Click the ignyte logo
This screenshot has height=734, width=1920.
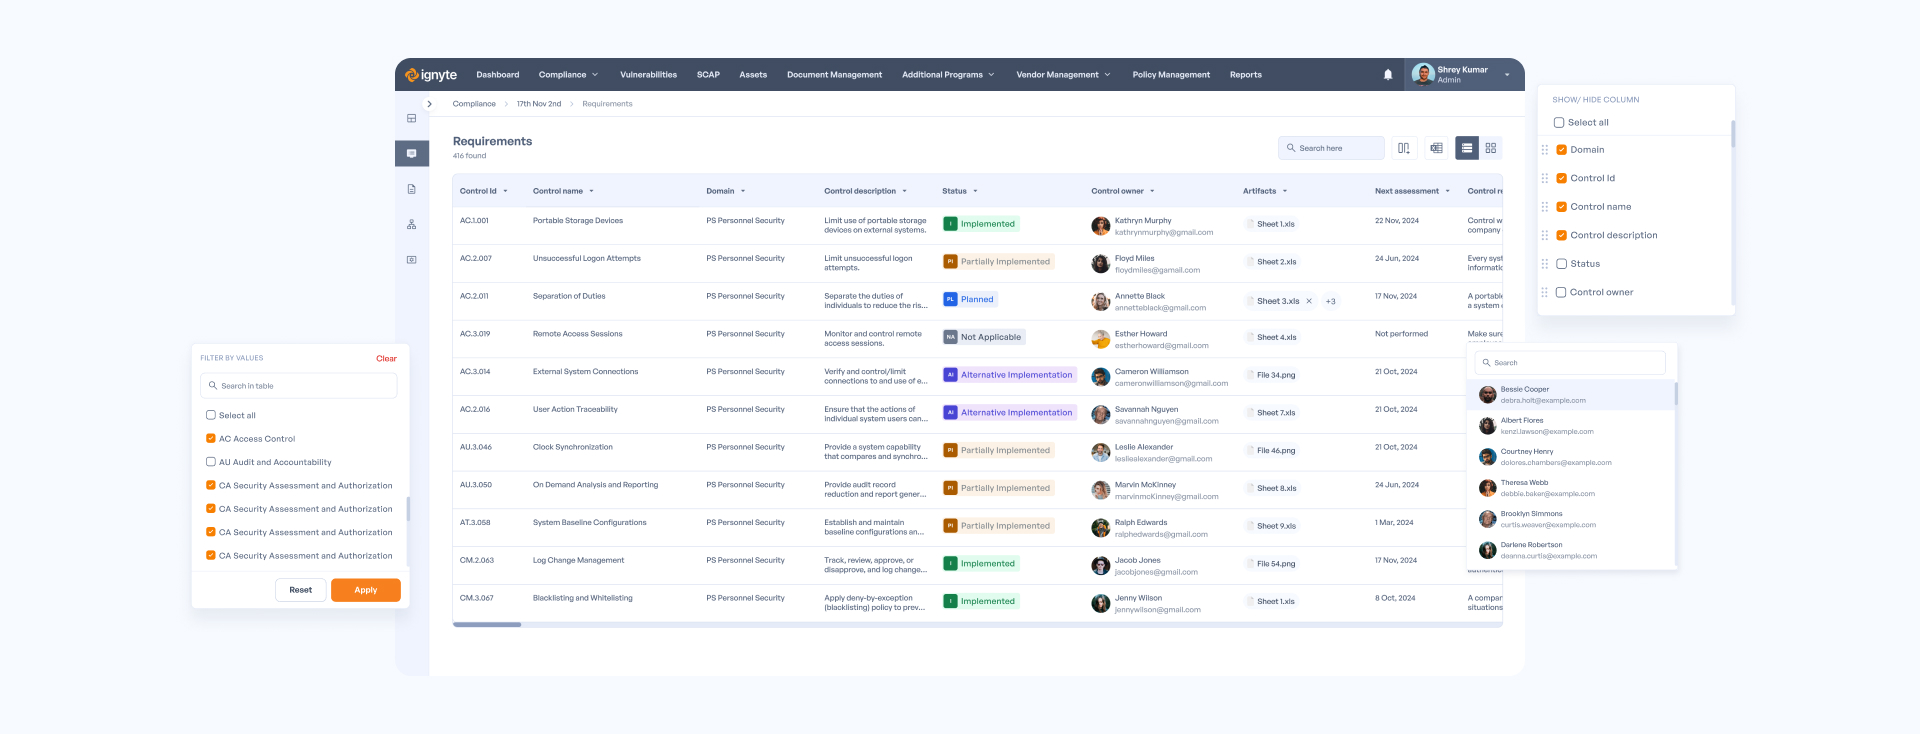click(x=431, y=75)
